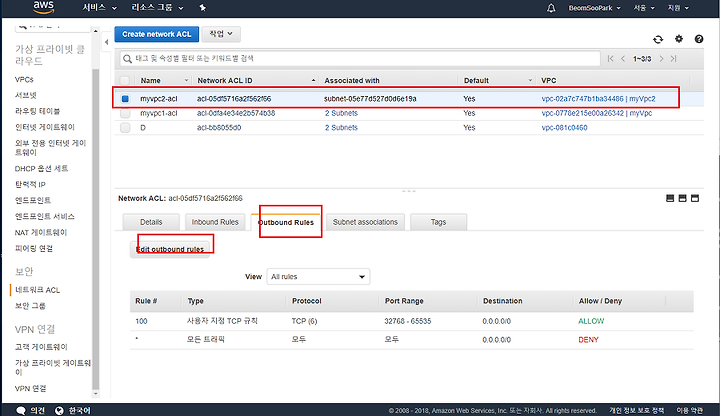Click the sidebar vertical scrollbar
Screen dimensions: 720x416
pos(96,228)
